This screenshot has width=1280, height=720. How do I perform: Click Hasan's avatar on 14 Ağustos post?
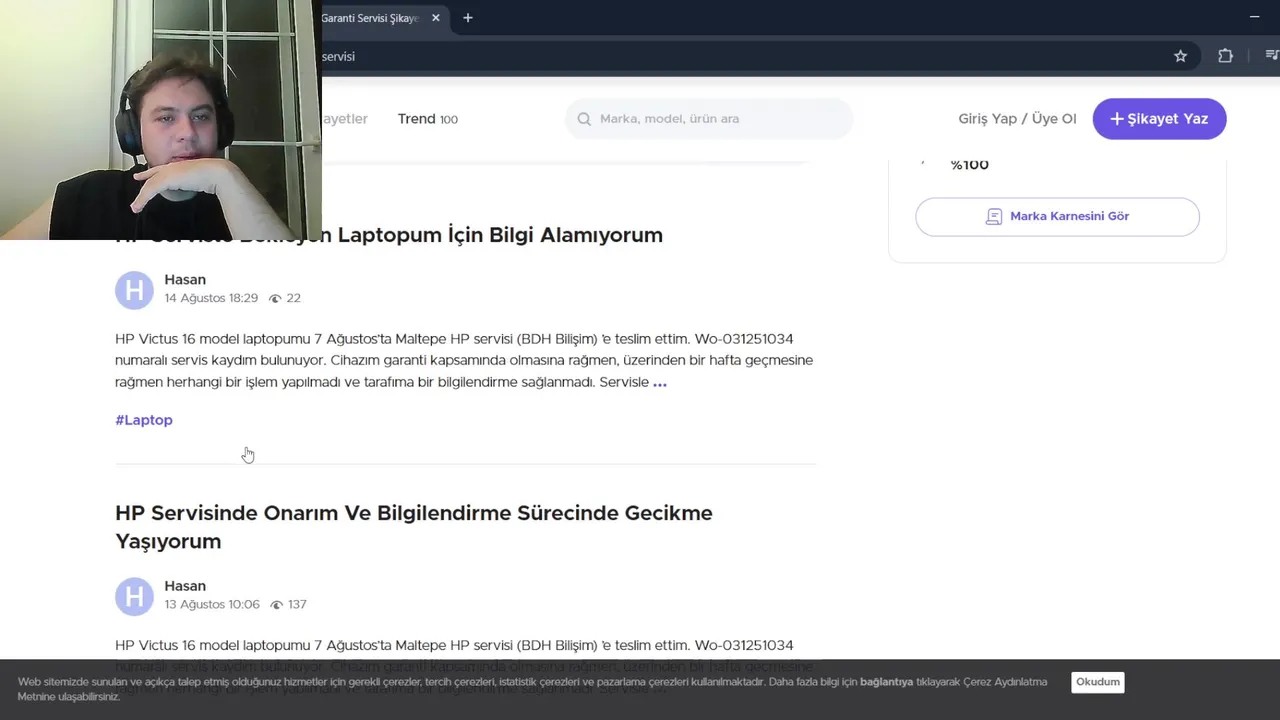coord(134,290)
